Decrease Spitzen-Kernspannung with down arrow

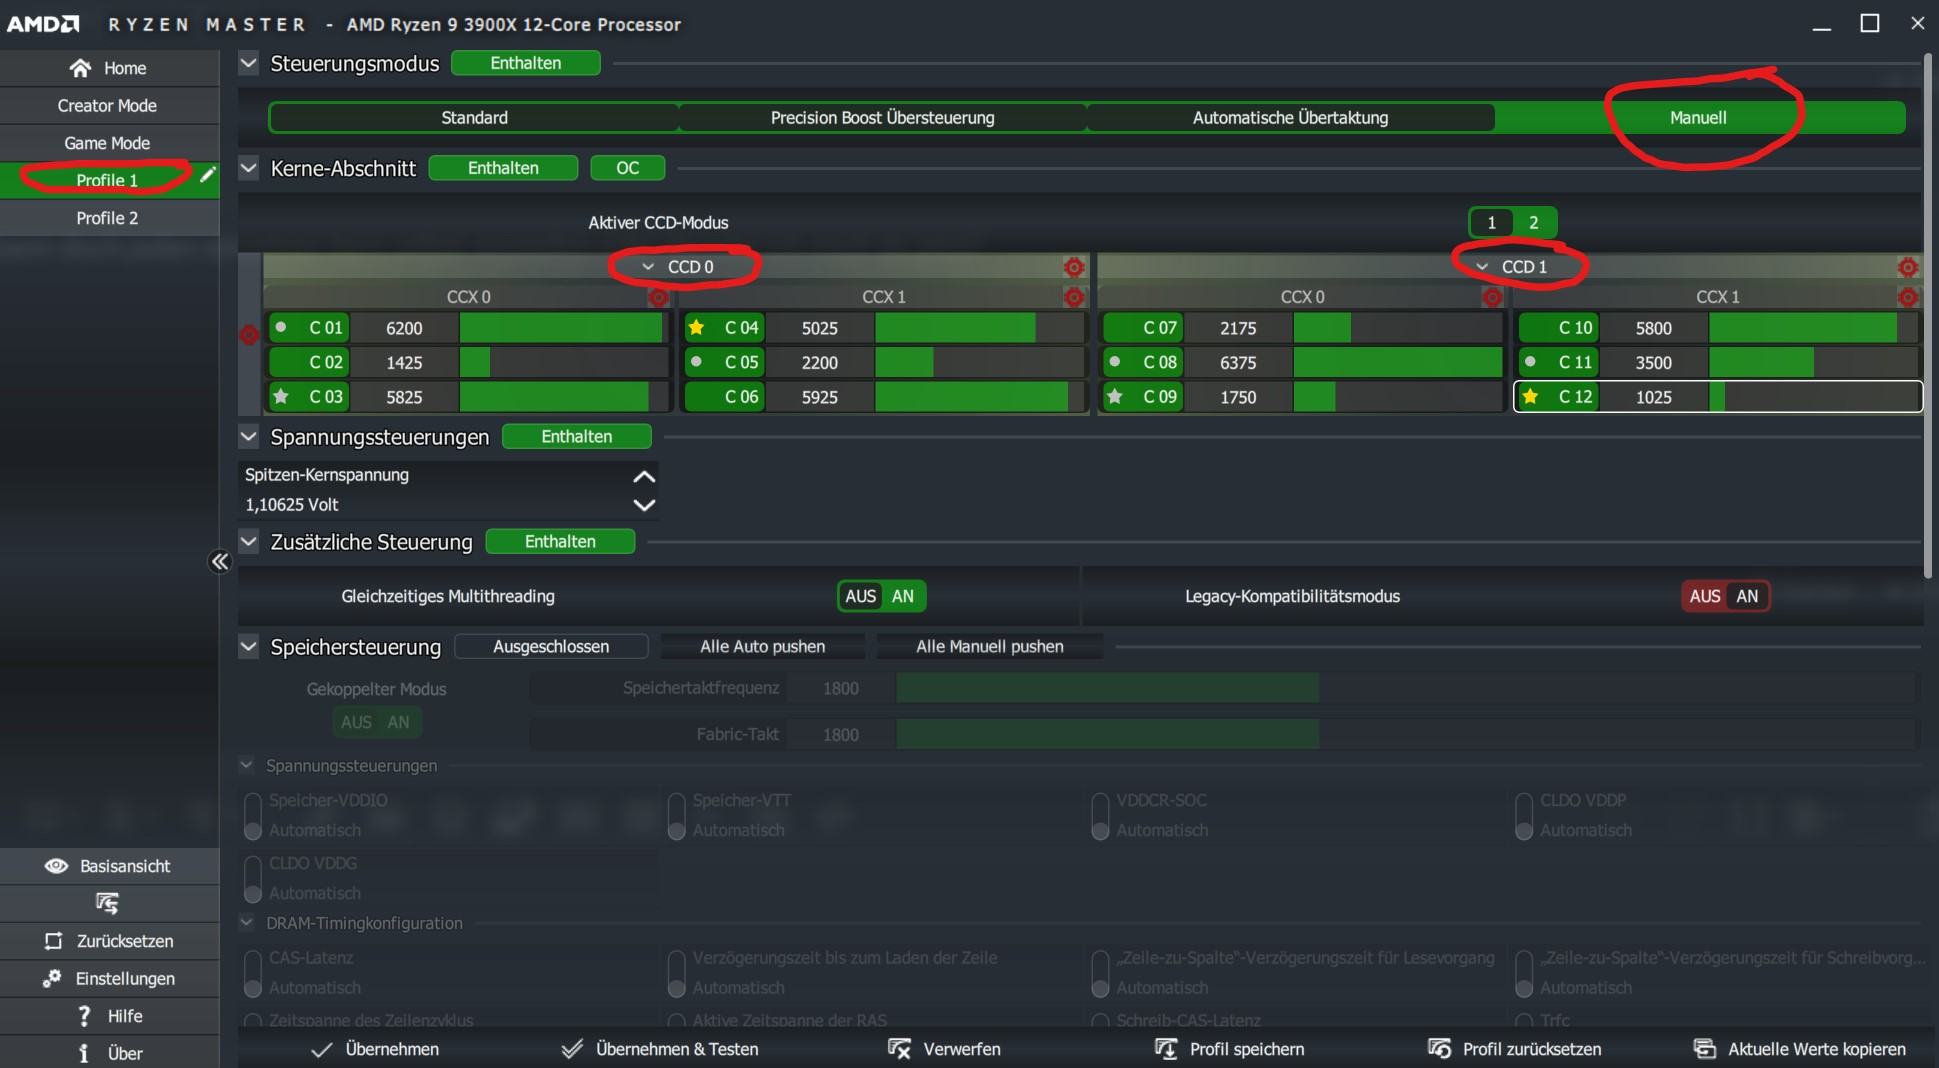pos(644,505)
